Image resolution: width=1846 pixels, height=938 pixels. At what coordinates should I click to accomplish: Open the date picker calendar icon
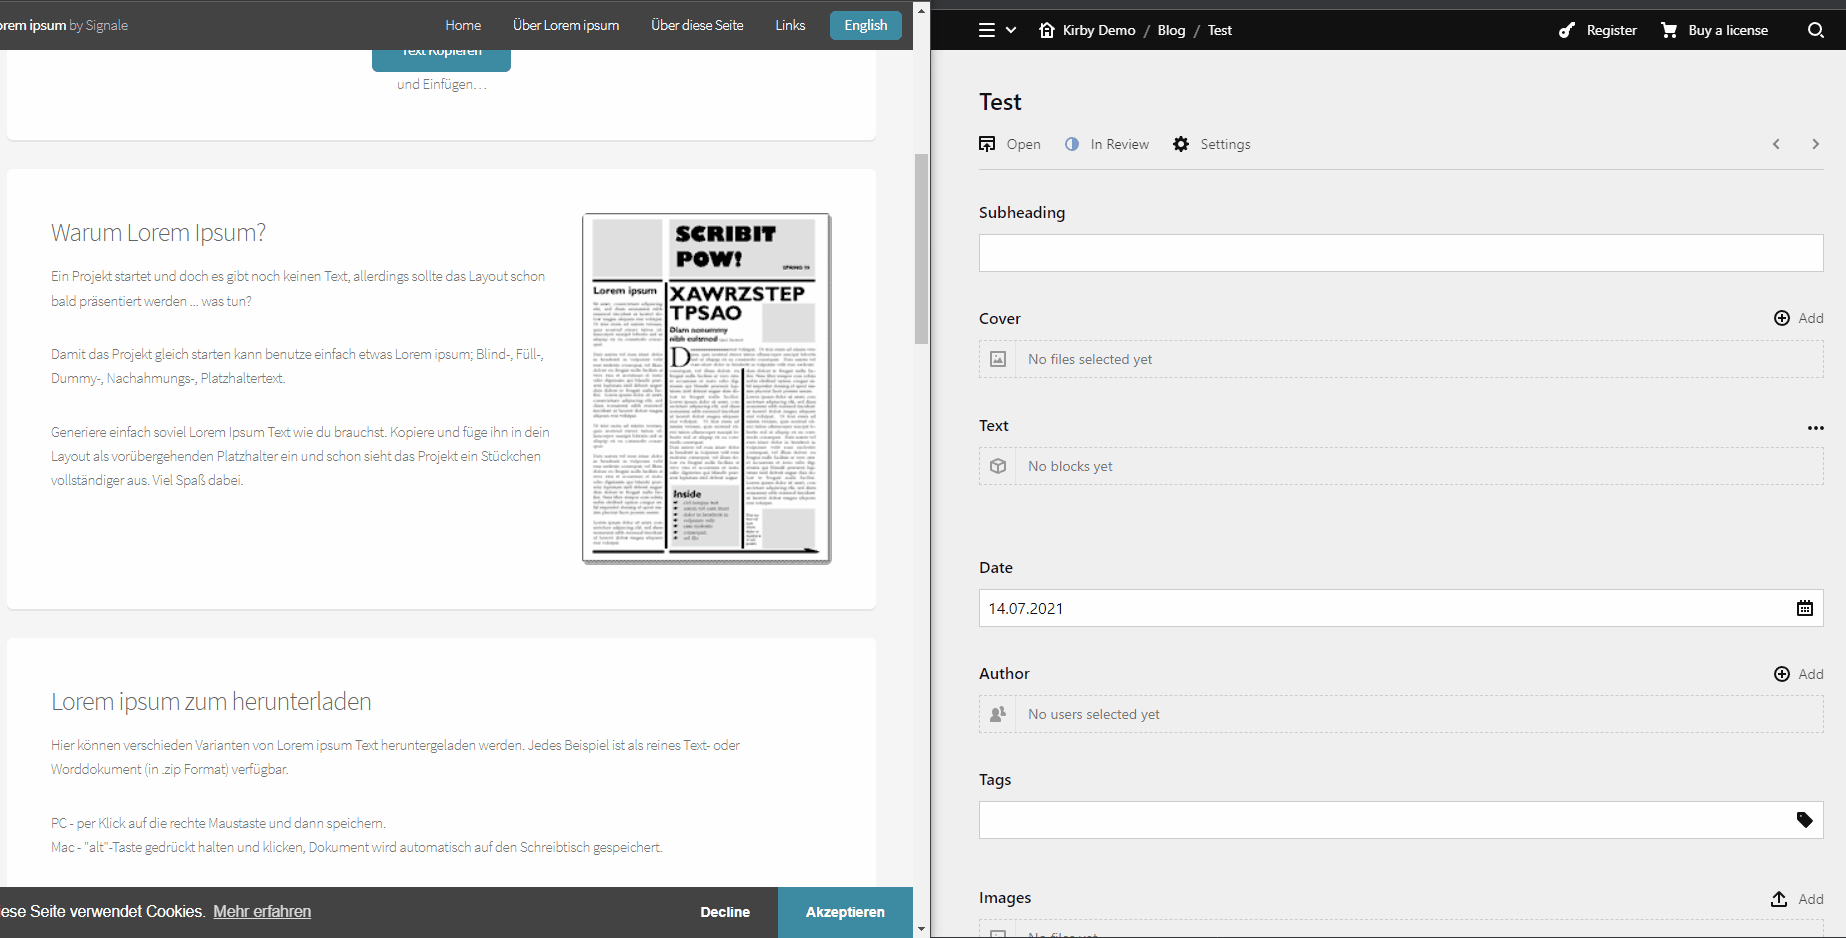coord(1805,608)
